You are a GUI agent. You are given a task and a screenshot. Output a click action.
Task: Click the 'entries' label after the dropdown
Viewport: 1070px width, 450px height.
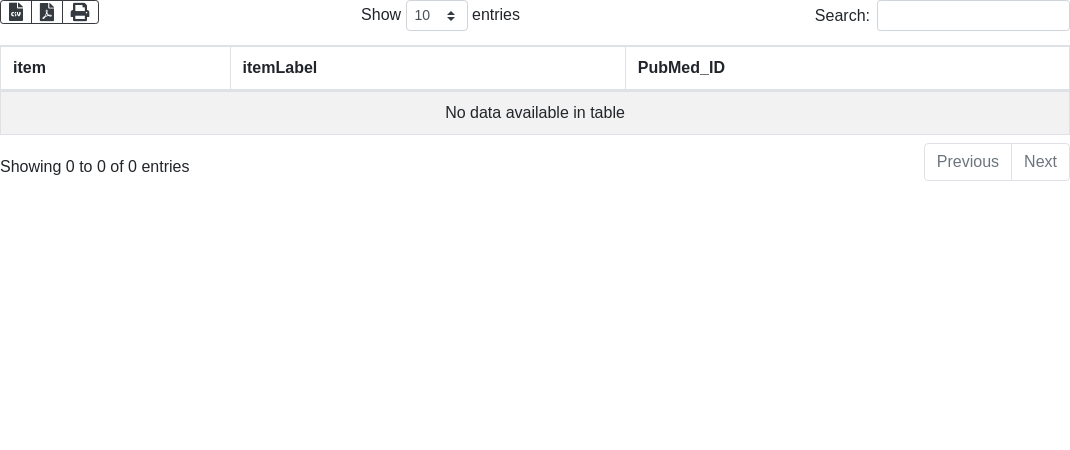(x=496, y=15)
